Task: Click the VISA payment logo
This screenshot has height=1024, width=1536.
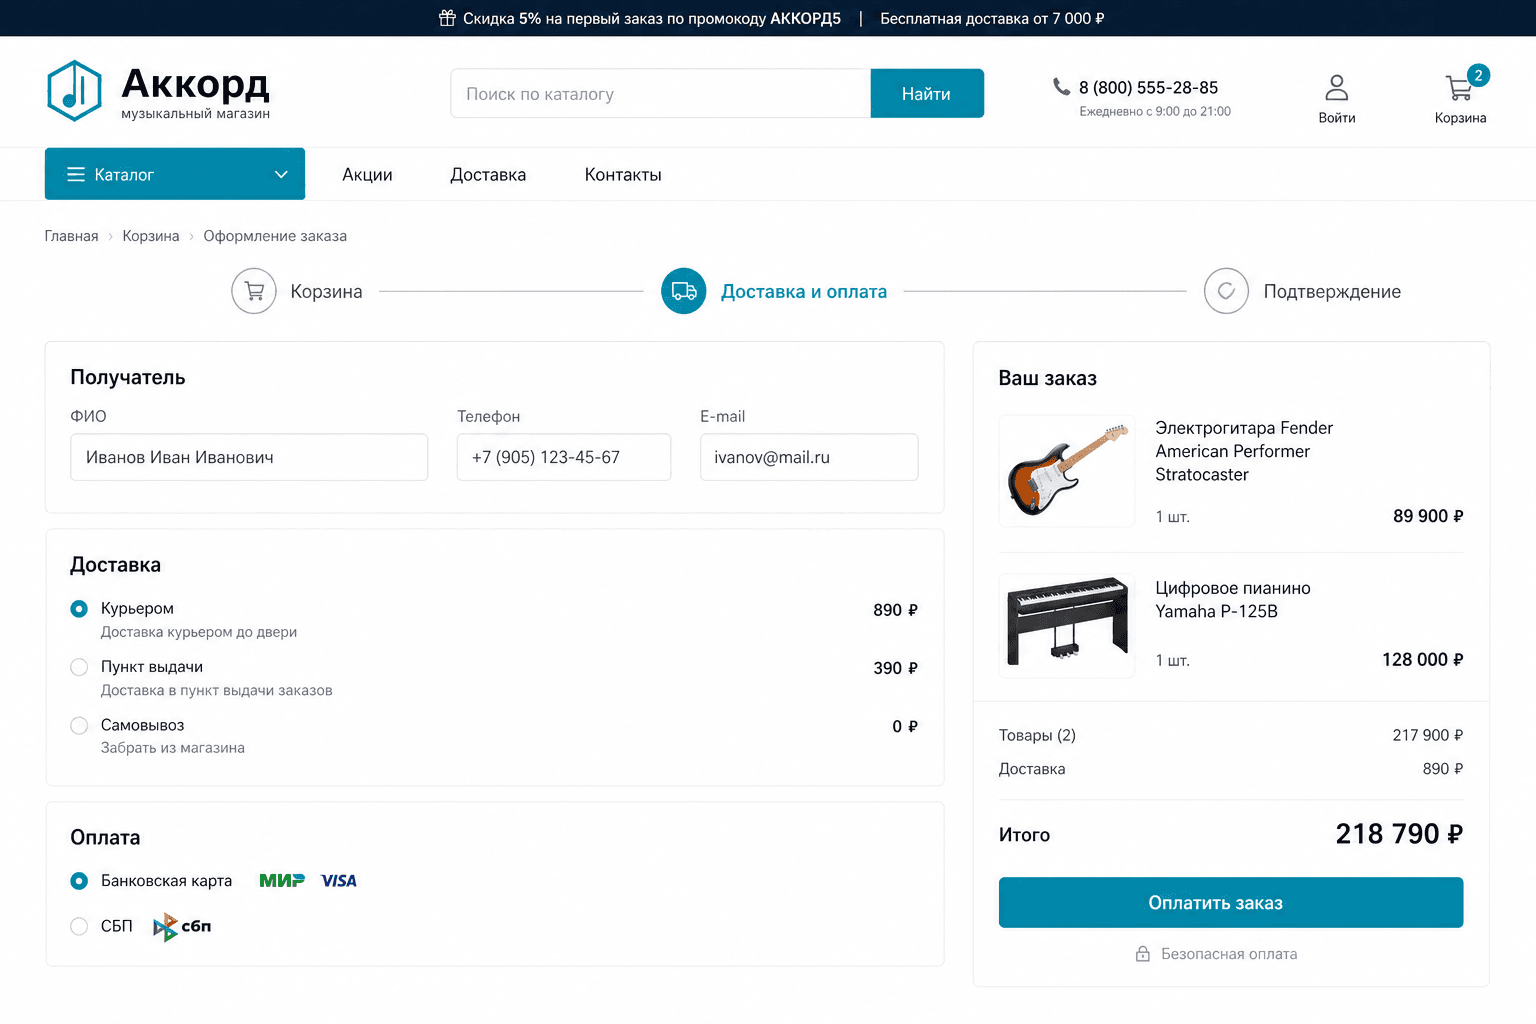Action: point(339,881)
